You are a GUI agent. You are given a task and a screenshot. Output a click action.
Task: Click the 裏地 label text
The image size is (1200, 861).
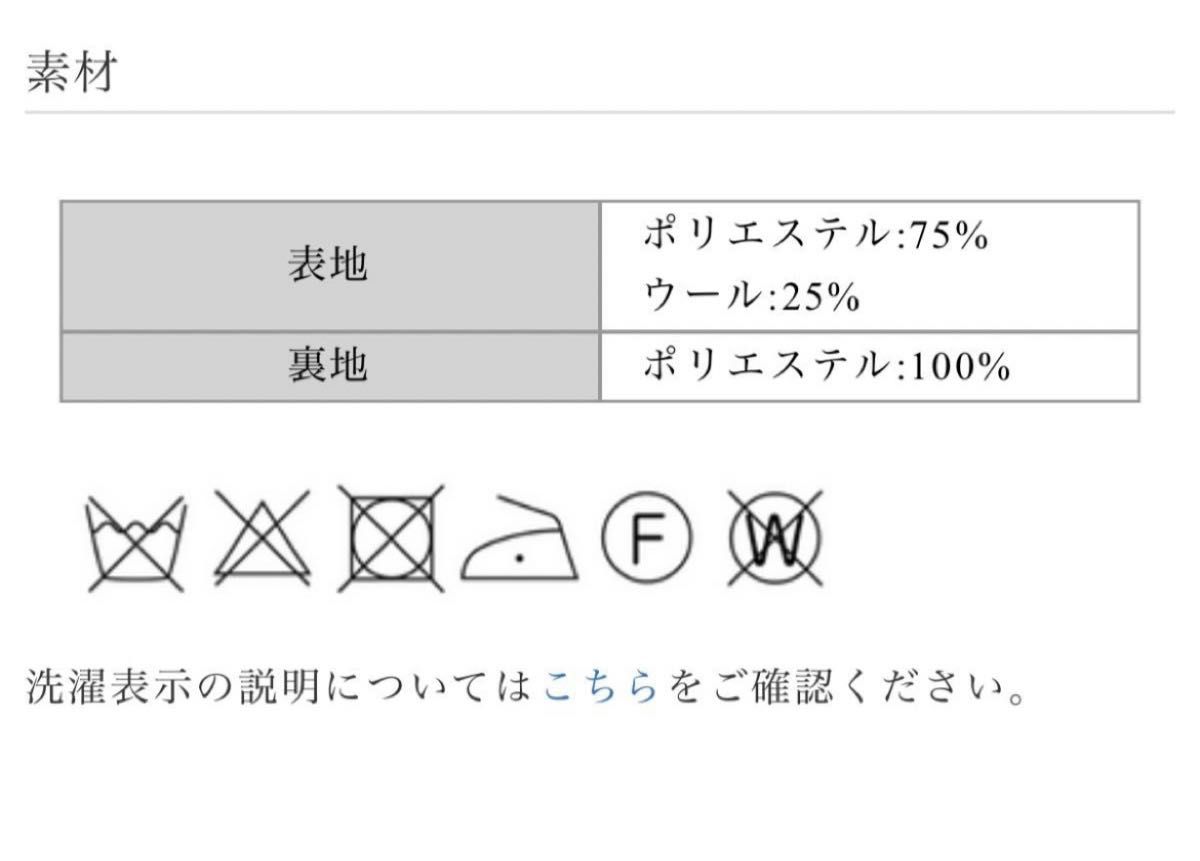(x=329, y=367)
